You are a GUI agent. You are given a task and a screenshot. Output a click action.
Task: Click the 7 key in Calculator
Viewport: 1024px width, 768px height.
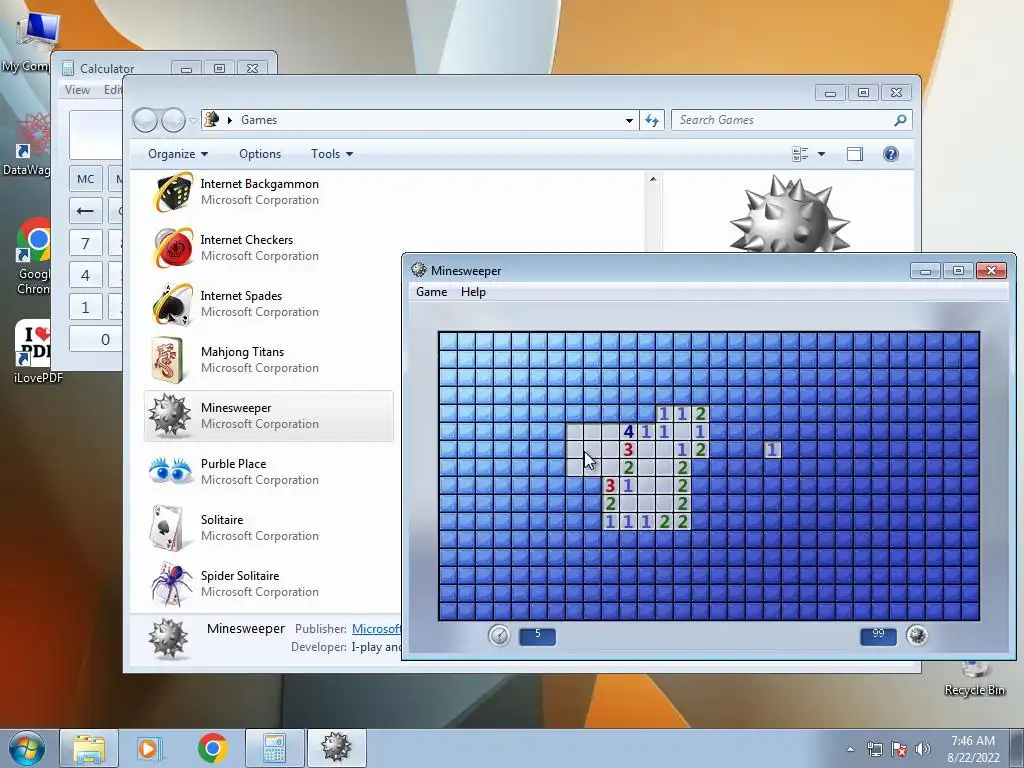[x=86, y=244]
